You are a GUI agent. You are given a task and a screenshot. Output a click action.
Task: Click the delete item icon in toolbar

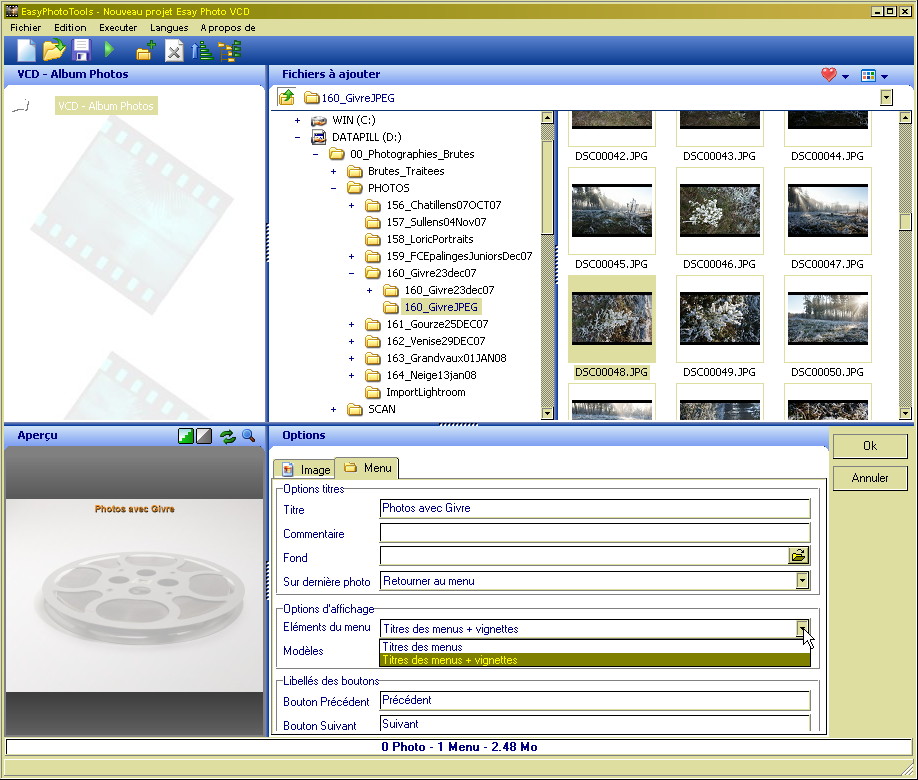pyautogui.click(x=174, y=51)
